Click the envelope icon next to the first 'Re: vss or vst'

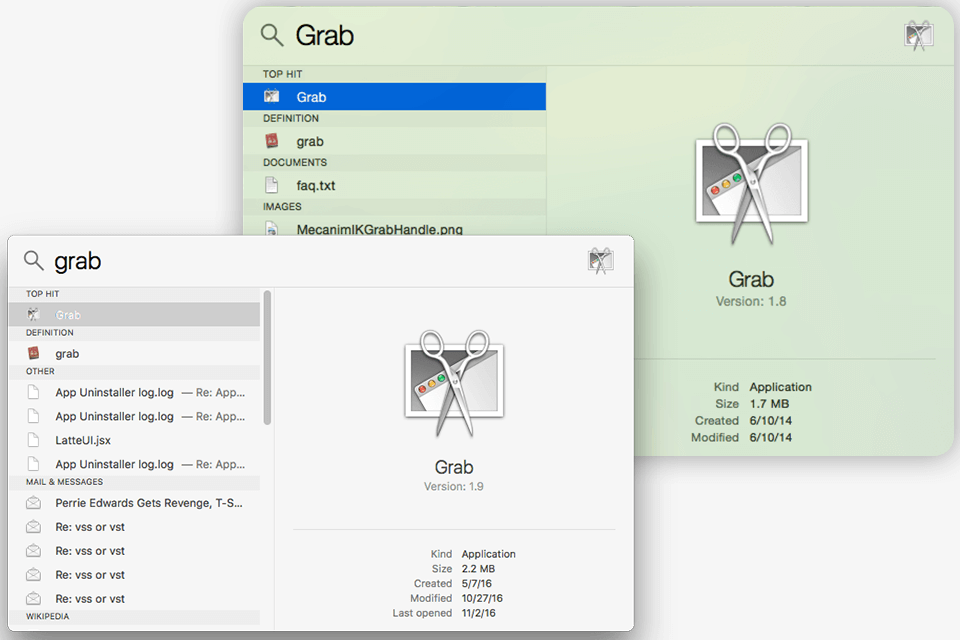[33, 527]
